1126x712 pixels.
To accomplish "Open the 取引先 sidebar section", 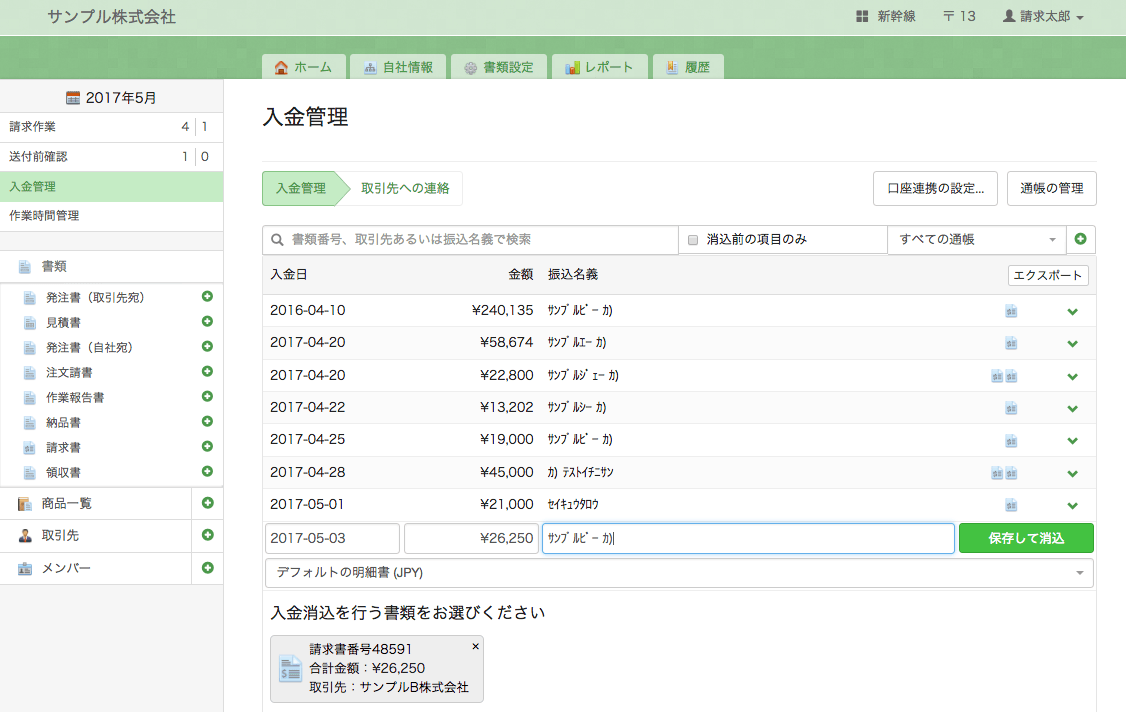I will 96,535.
